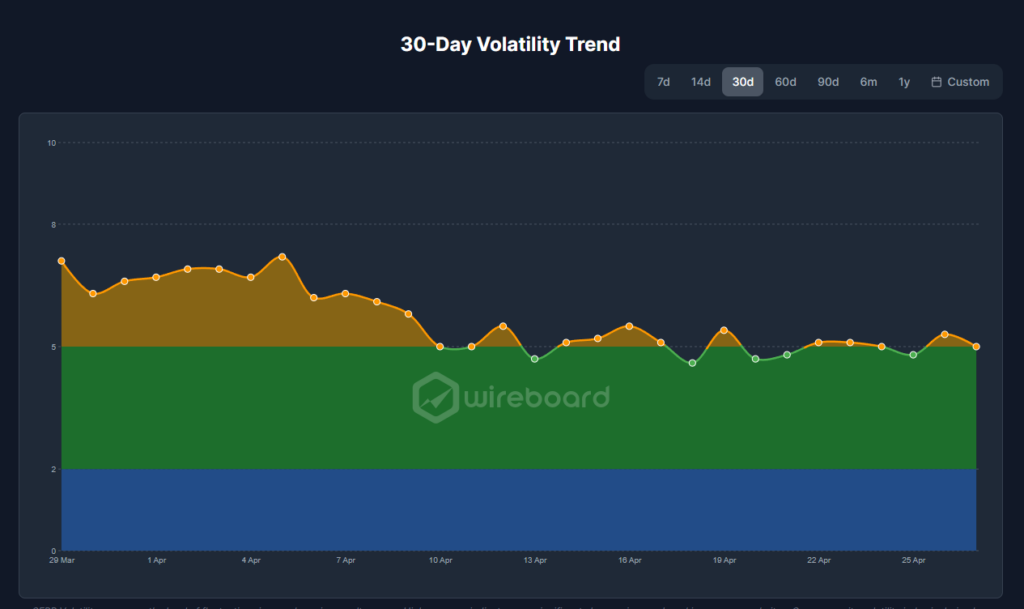Select the active 30d range button
This screenshot has width=1024, height=609.
tap(743, 82)
